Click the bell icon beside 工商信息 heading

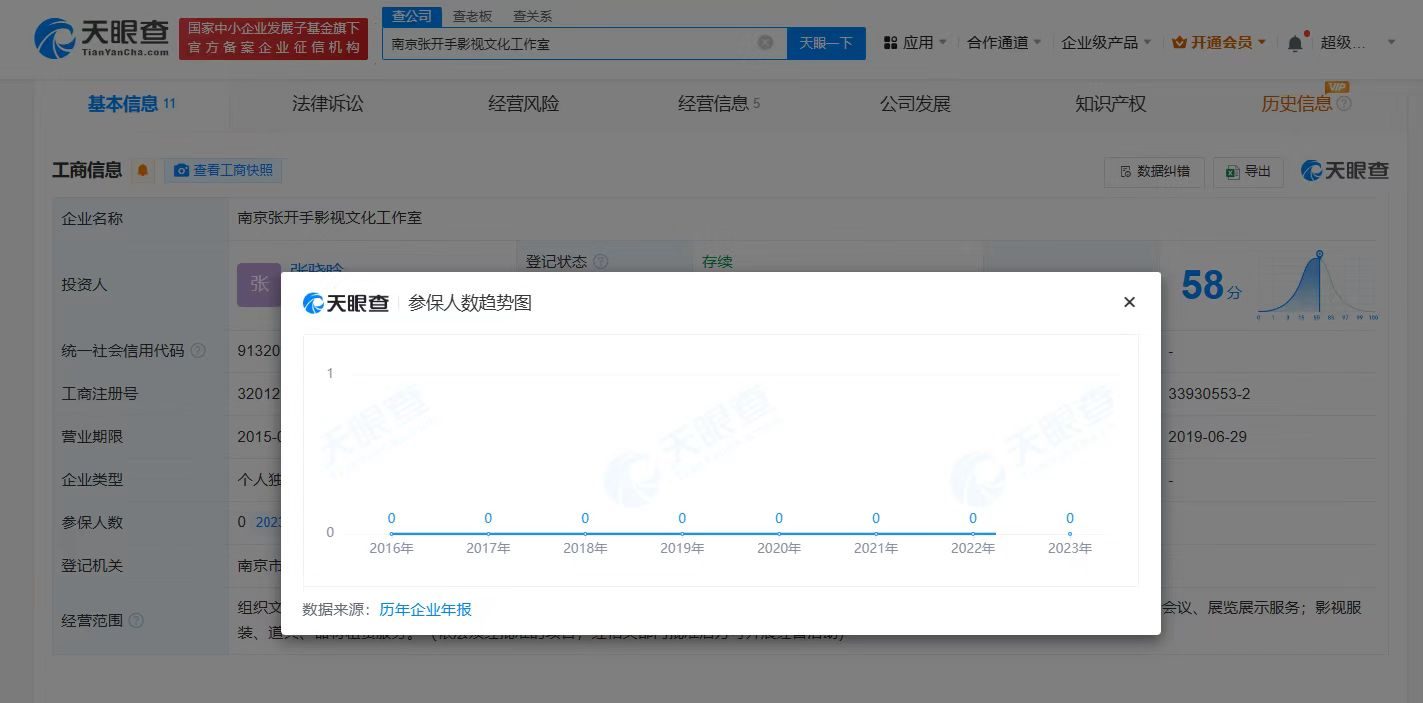point(142,170)
